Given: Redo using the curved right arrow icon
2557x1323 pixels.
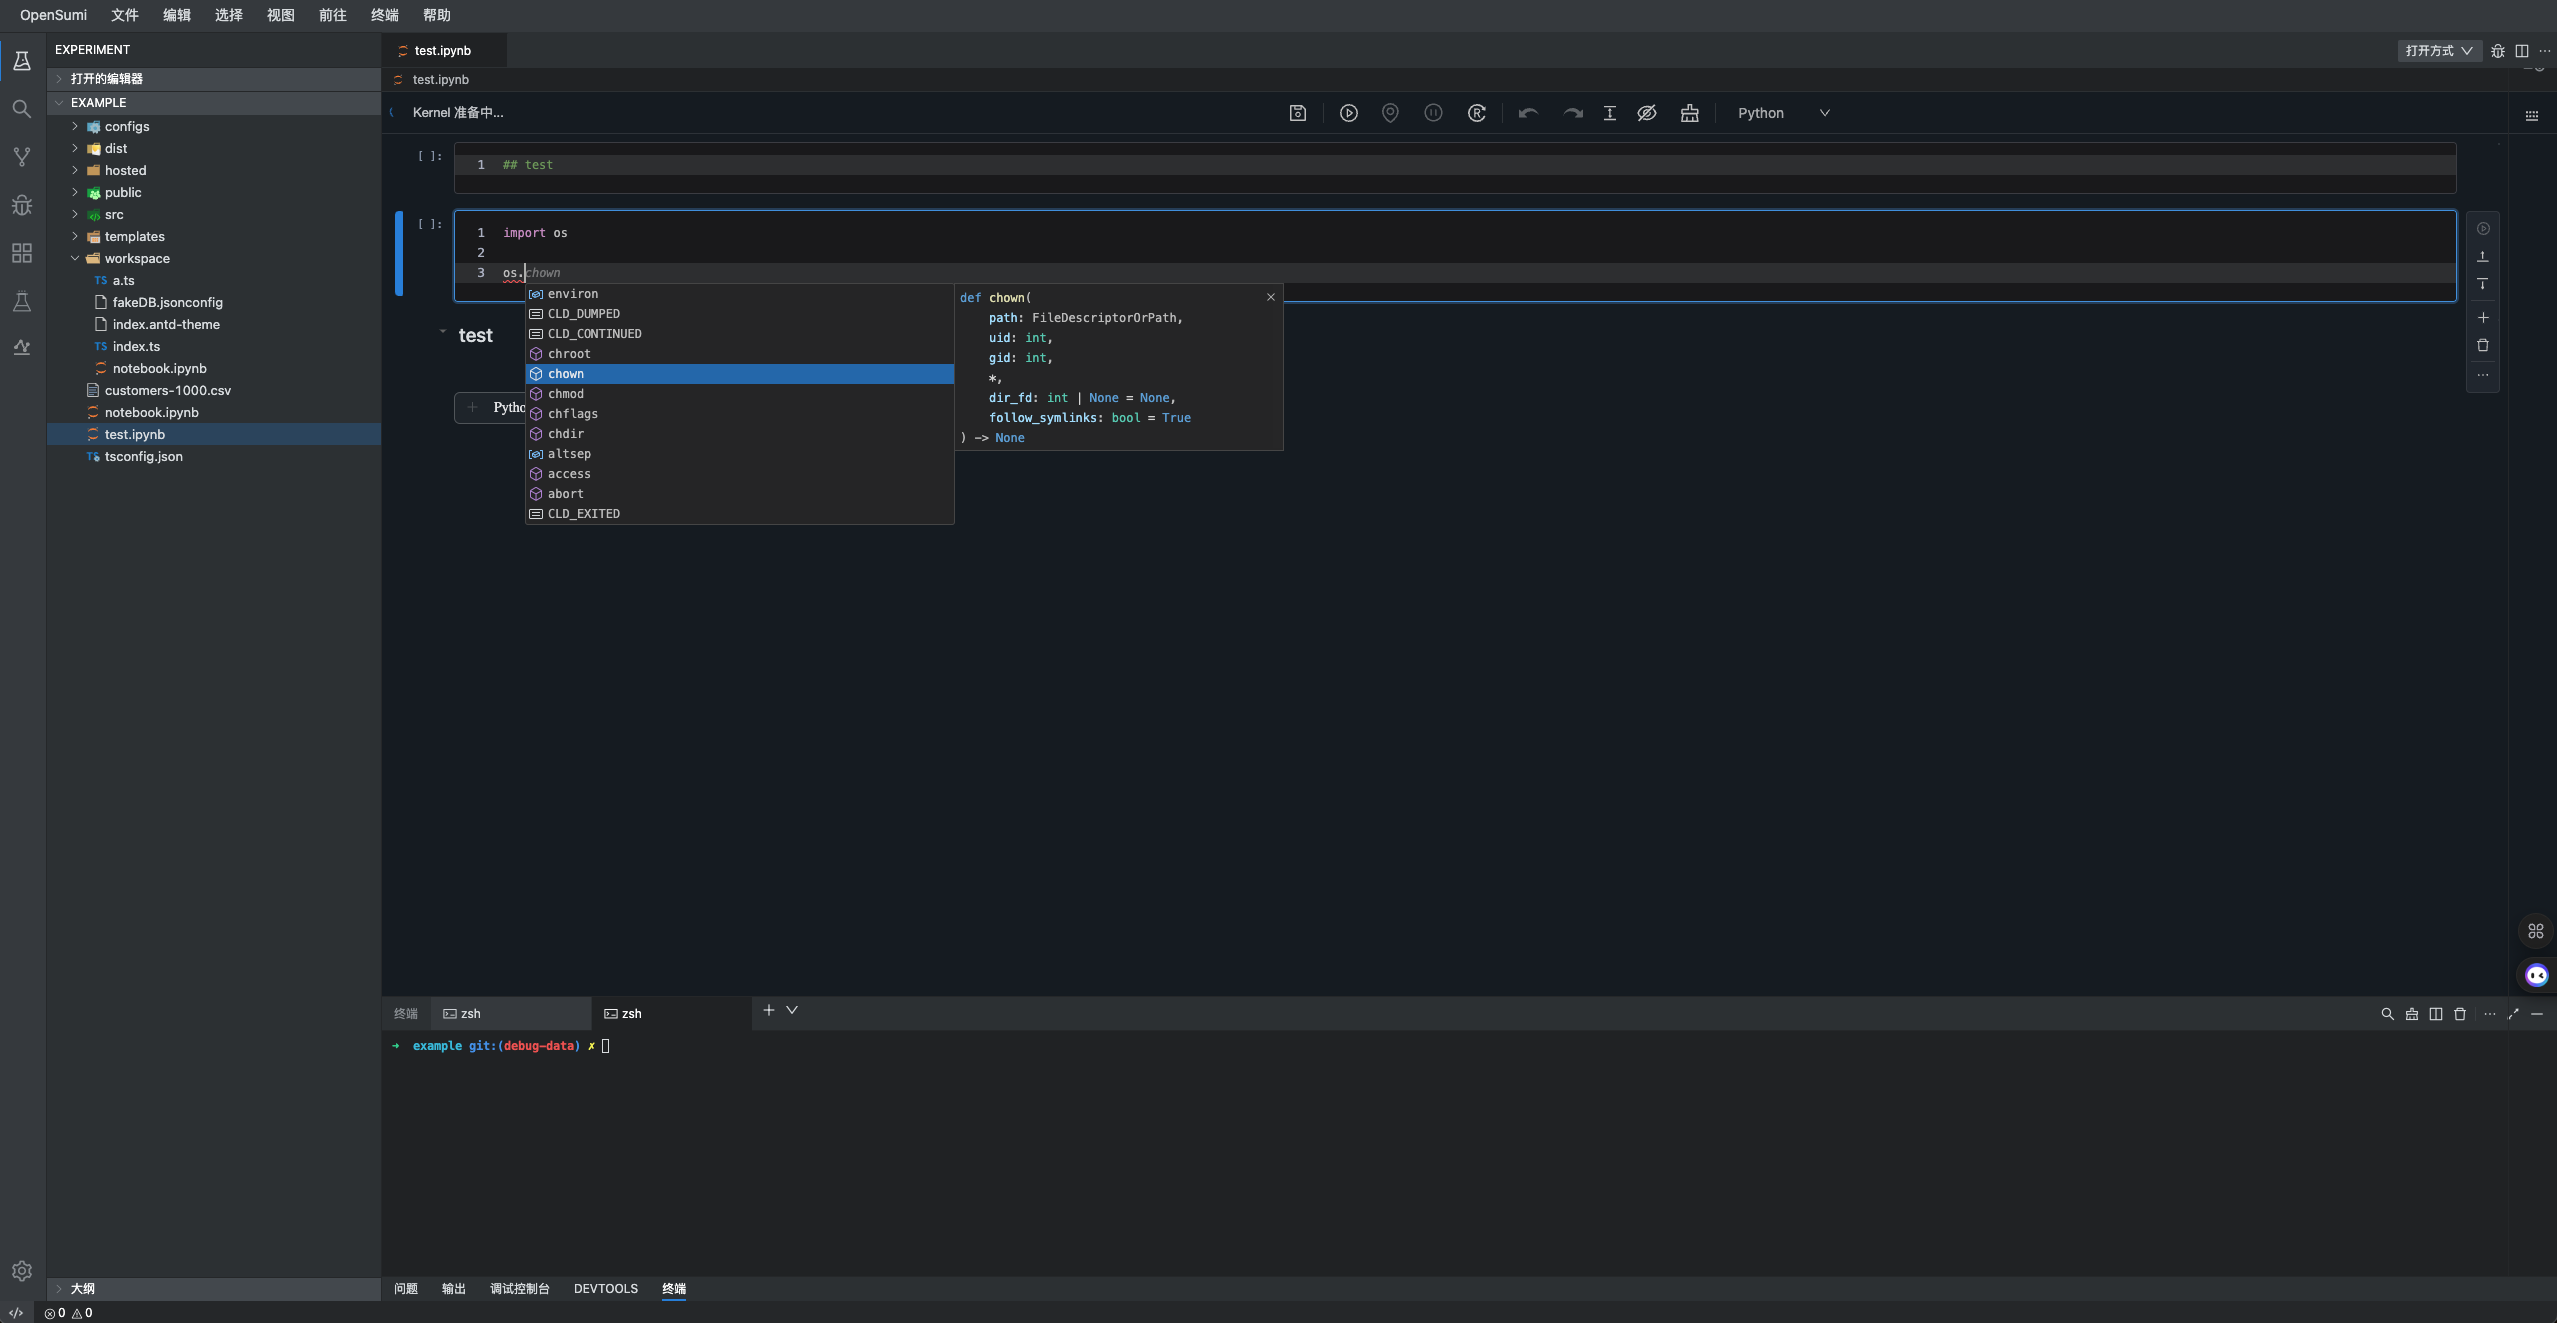Looking at the screenshot, I should 1573,113.
